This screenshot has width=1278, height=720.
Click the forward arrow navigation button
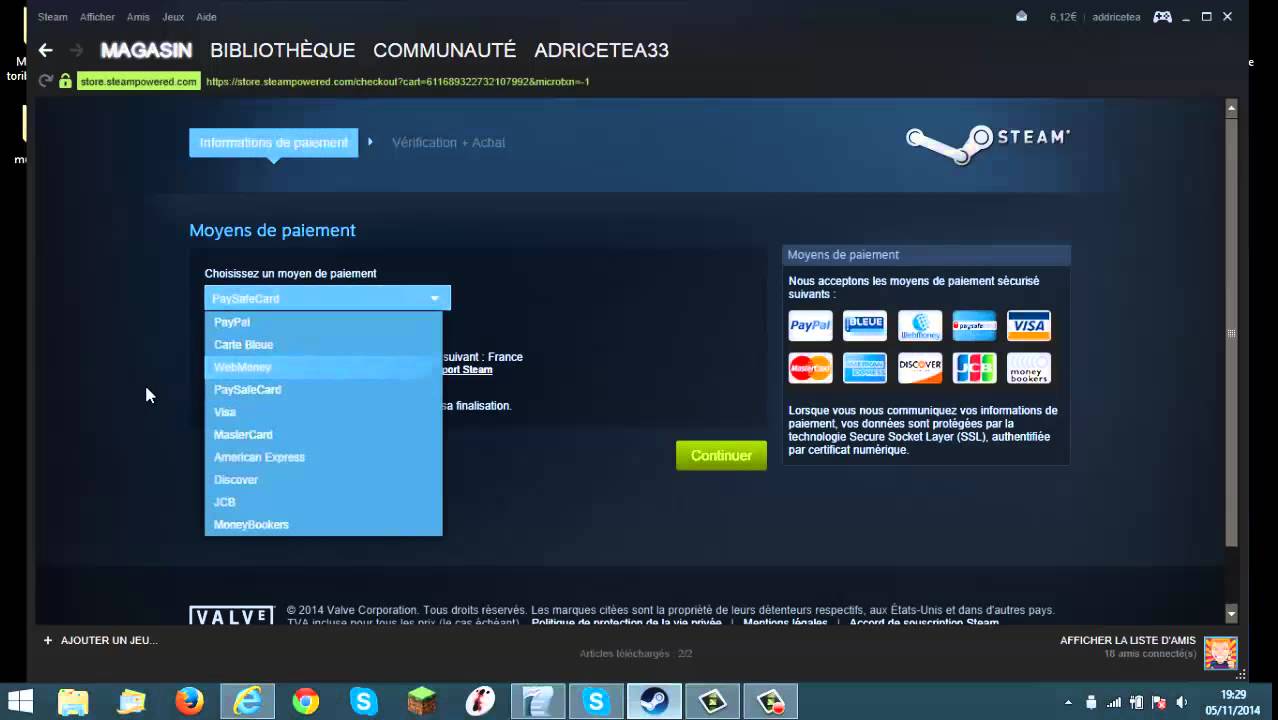pyautogui.click(x=76, y=50)
